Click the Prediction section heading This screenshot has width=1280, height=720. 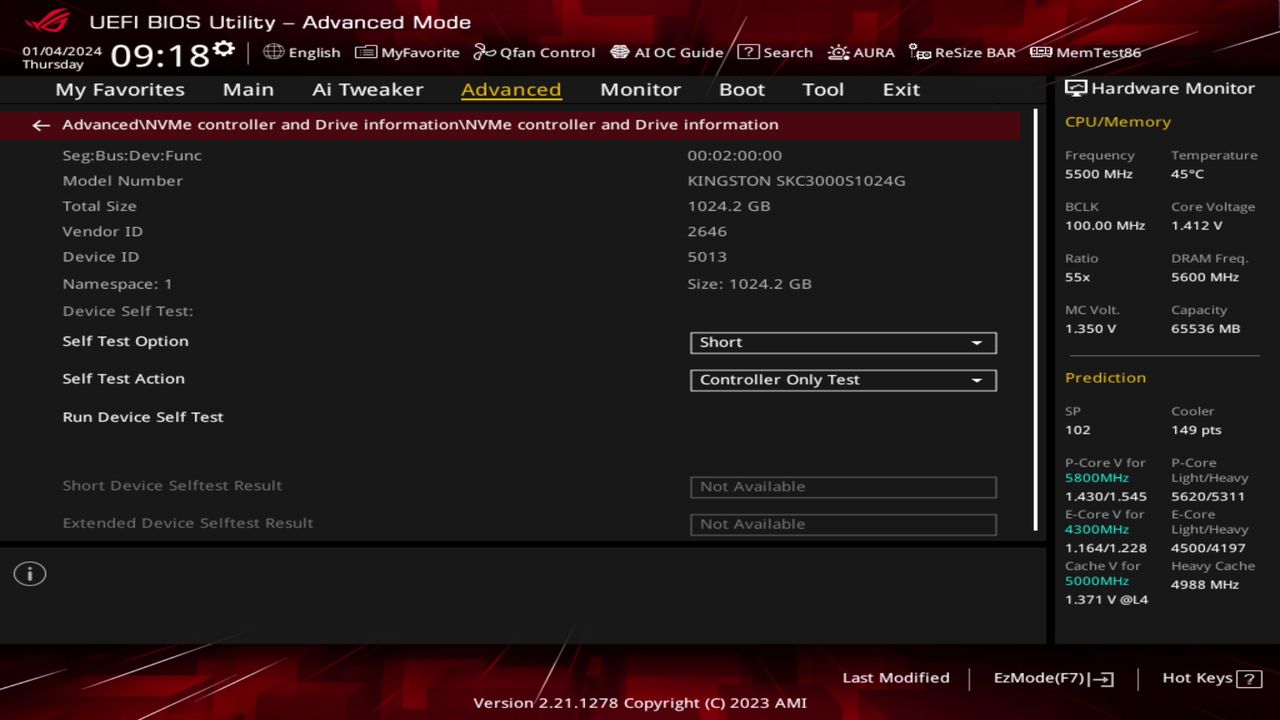[1105, 378]
